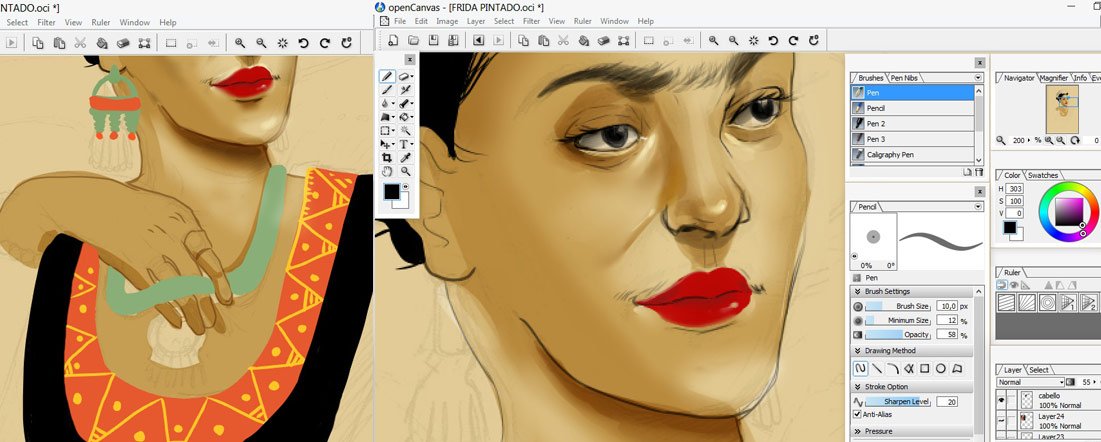
Task: Select the Pen 3 brush
Action: [913, 139]
